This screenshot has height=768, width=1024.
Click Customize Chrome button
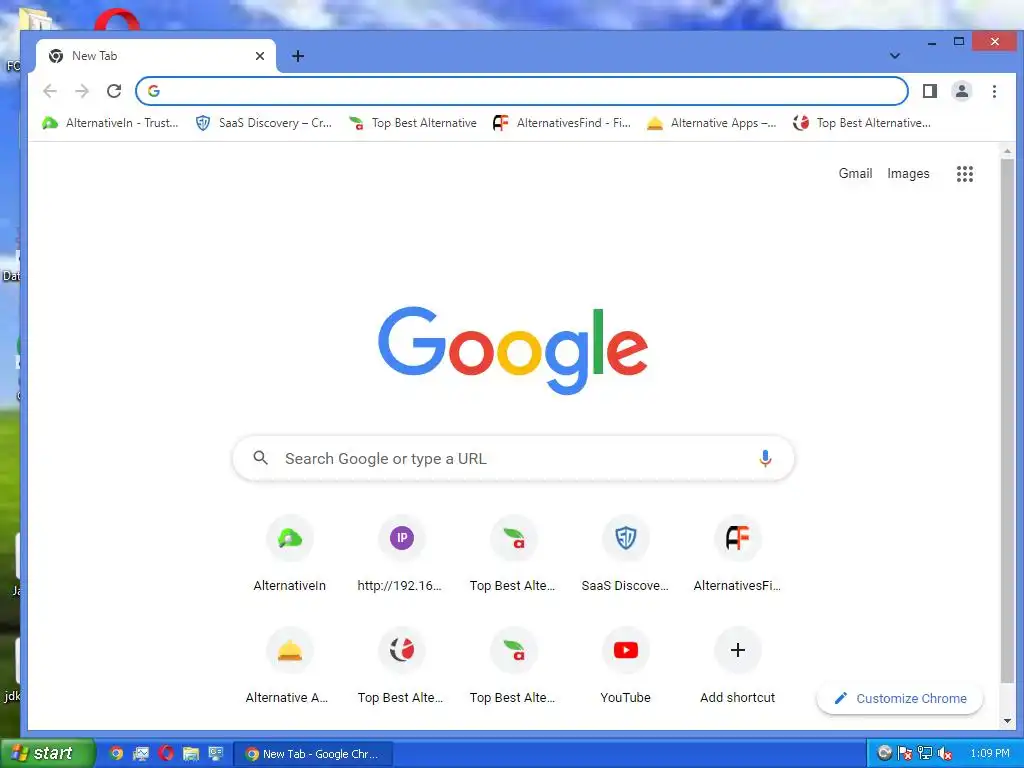point(900,698)
